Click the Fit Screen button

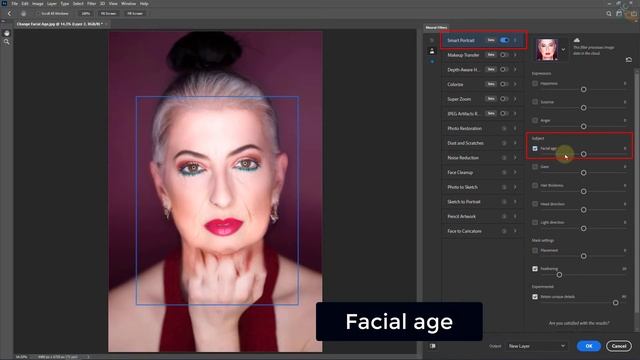(x=108, y=13)
